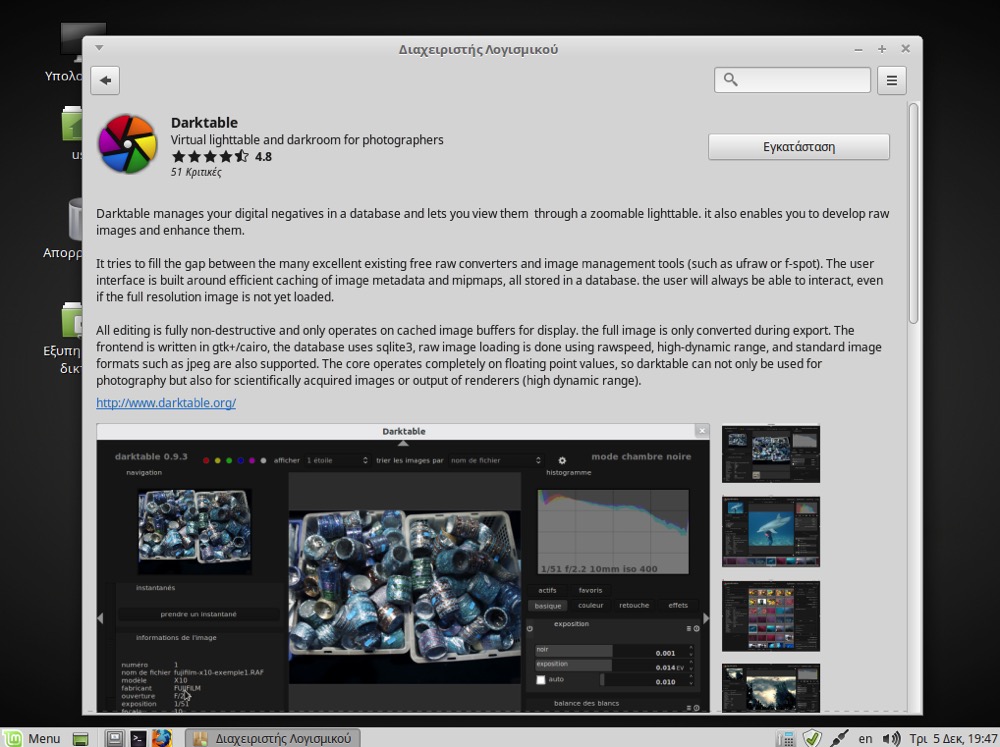Show the desktop via the green panel icon
Image resolution: width=1000 pixels, height=747 pixels.
pos(80,739)
